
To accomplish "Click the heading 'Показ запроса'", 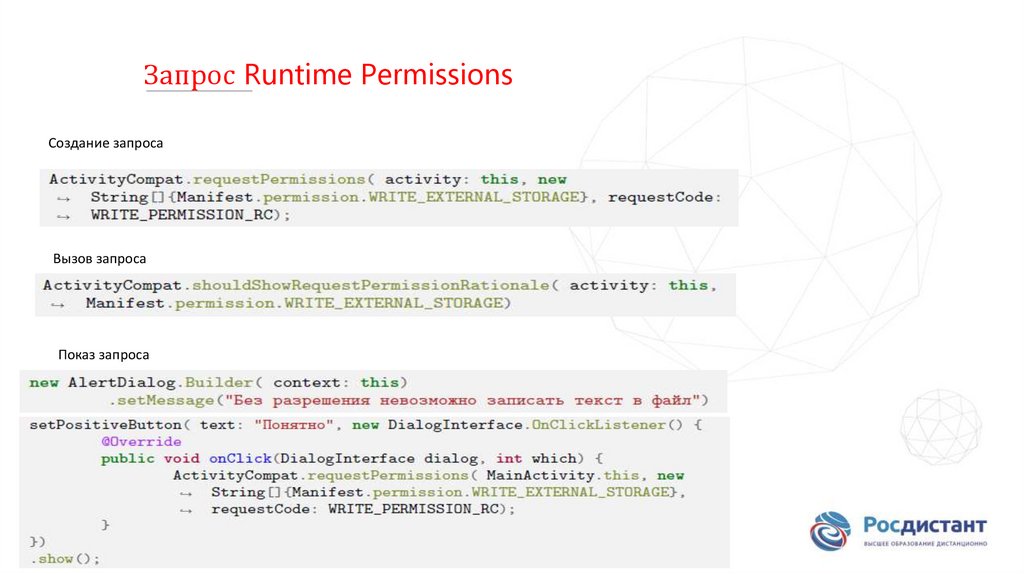I will 104,355.
